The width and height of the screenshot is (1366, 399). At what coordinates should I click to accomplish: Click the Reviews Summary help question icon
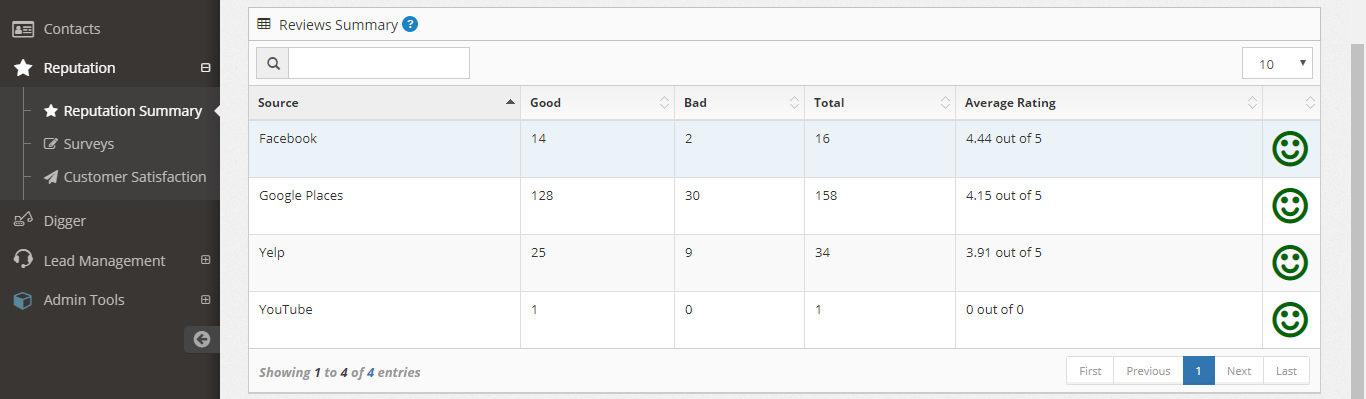click(410, 25)
